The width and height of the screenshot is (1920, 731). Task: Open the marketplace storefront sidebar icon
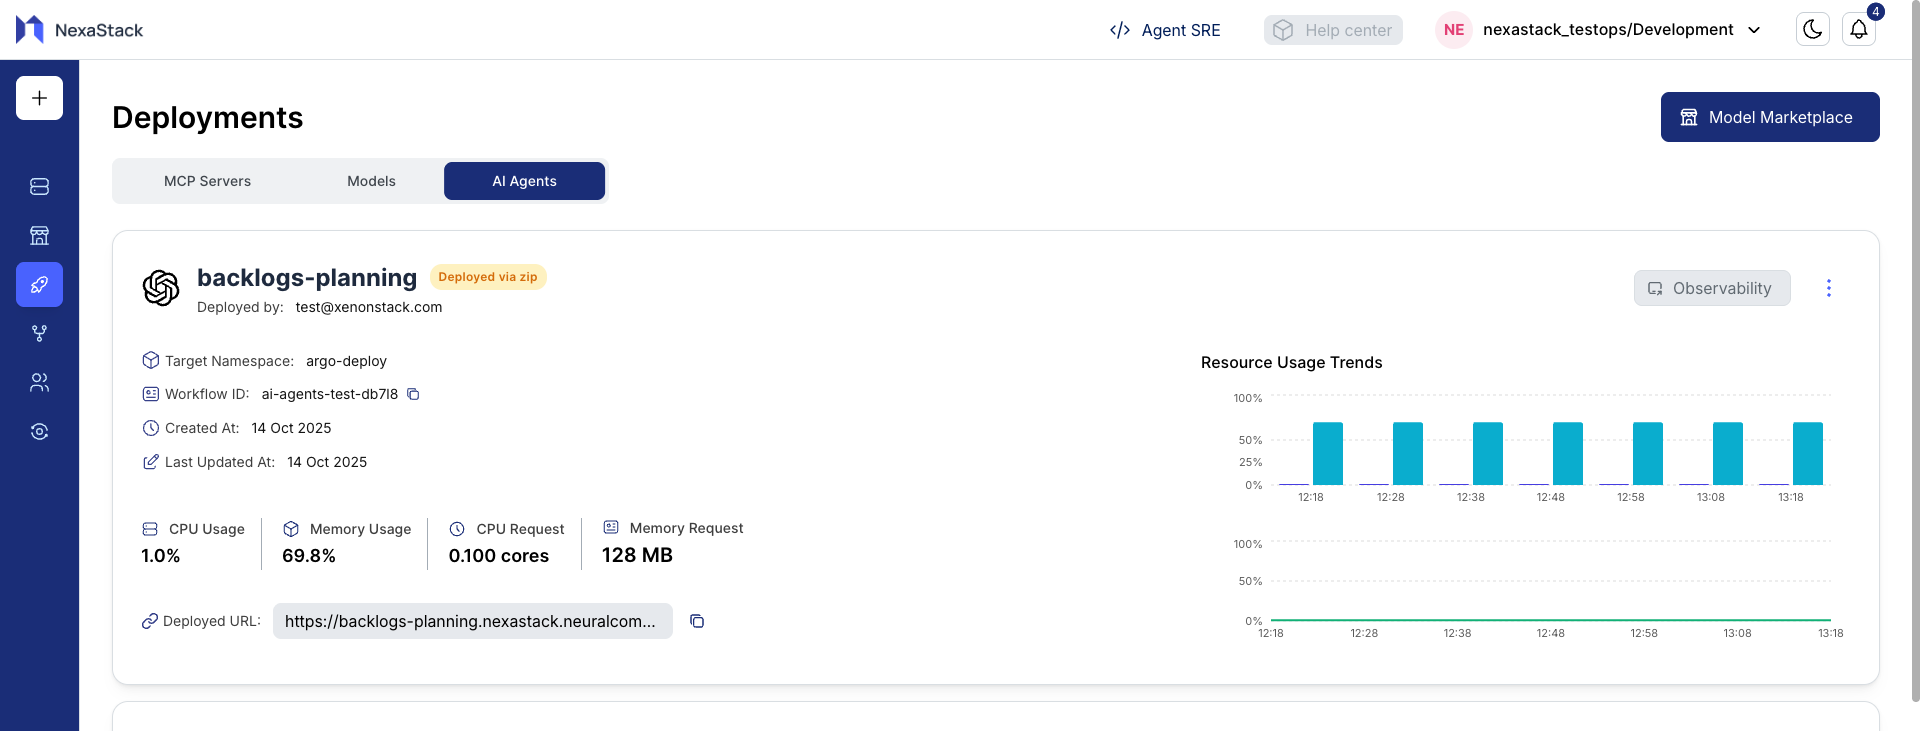[39, 236]
